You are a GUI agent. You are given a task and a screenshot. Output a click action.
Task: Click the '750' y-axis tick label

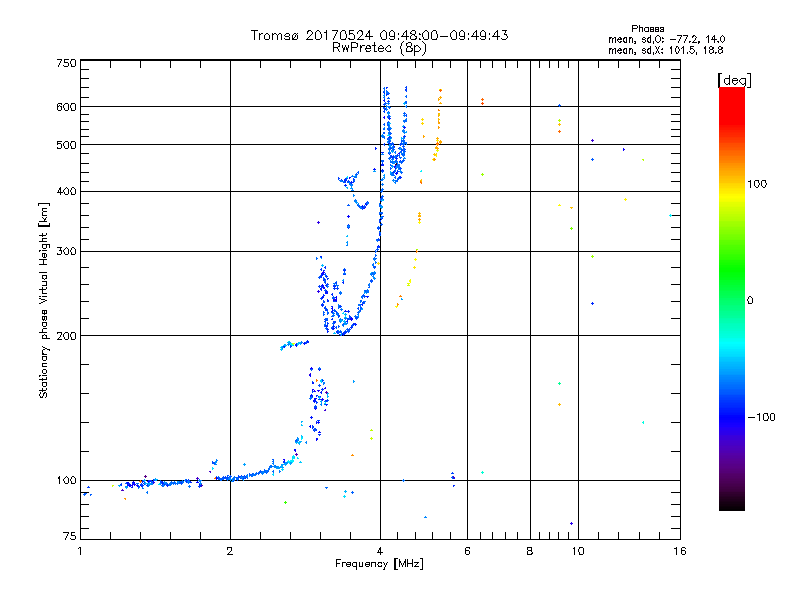pyautogui.click(x=66, y=63)
